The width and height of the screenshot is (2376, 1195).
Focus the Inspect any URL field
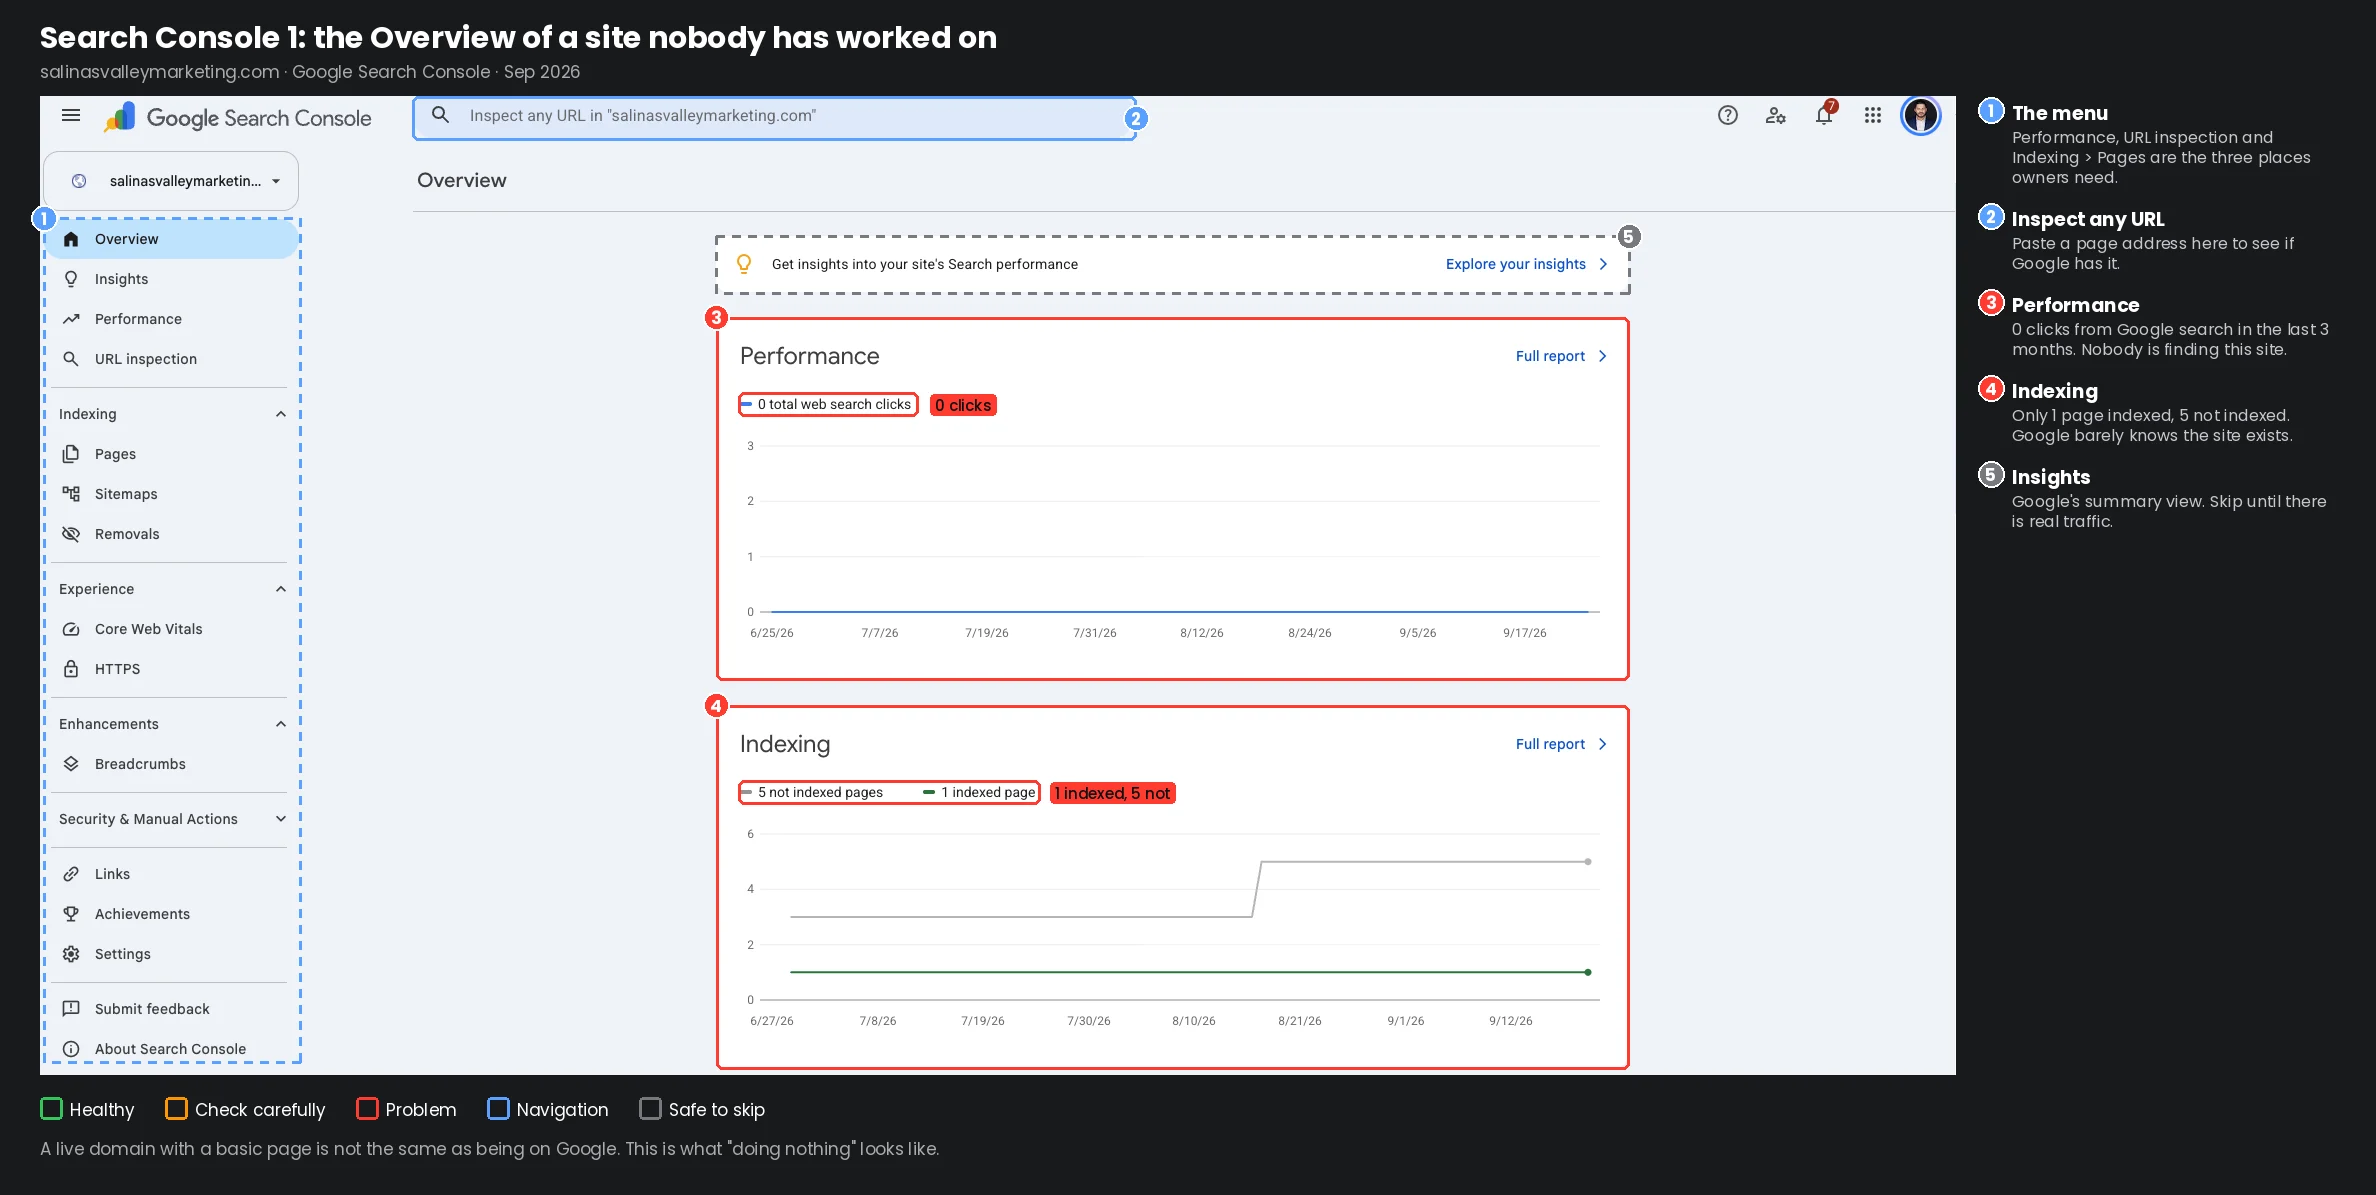774,117
